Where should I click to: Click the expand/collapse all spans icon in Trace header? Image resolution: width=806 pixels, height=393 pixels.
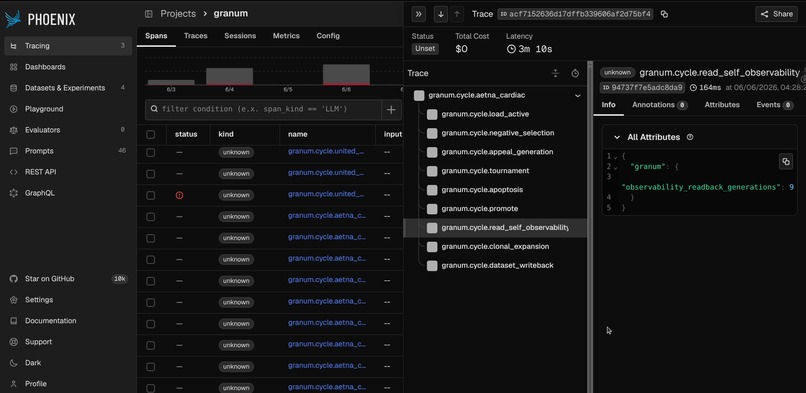coord(555,73)
